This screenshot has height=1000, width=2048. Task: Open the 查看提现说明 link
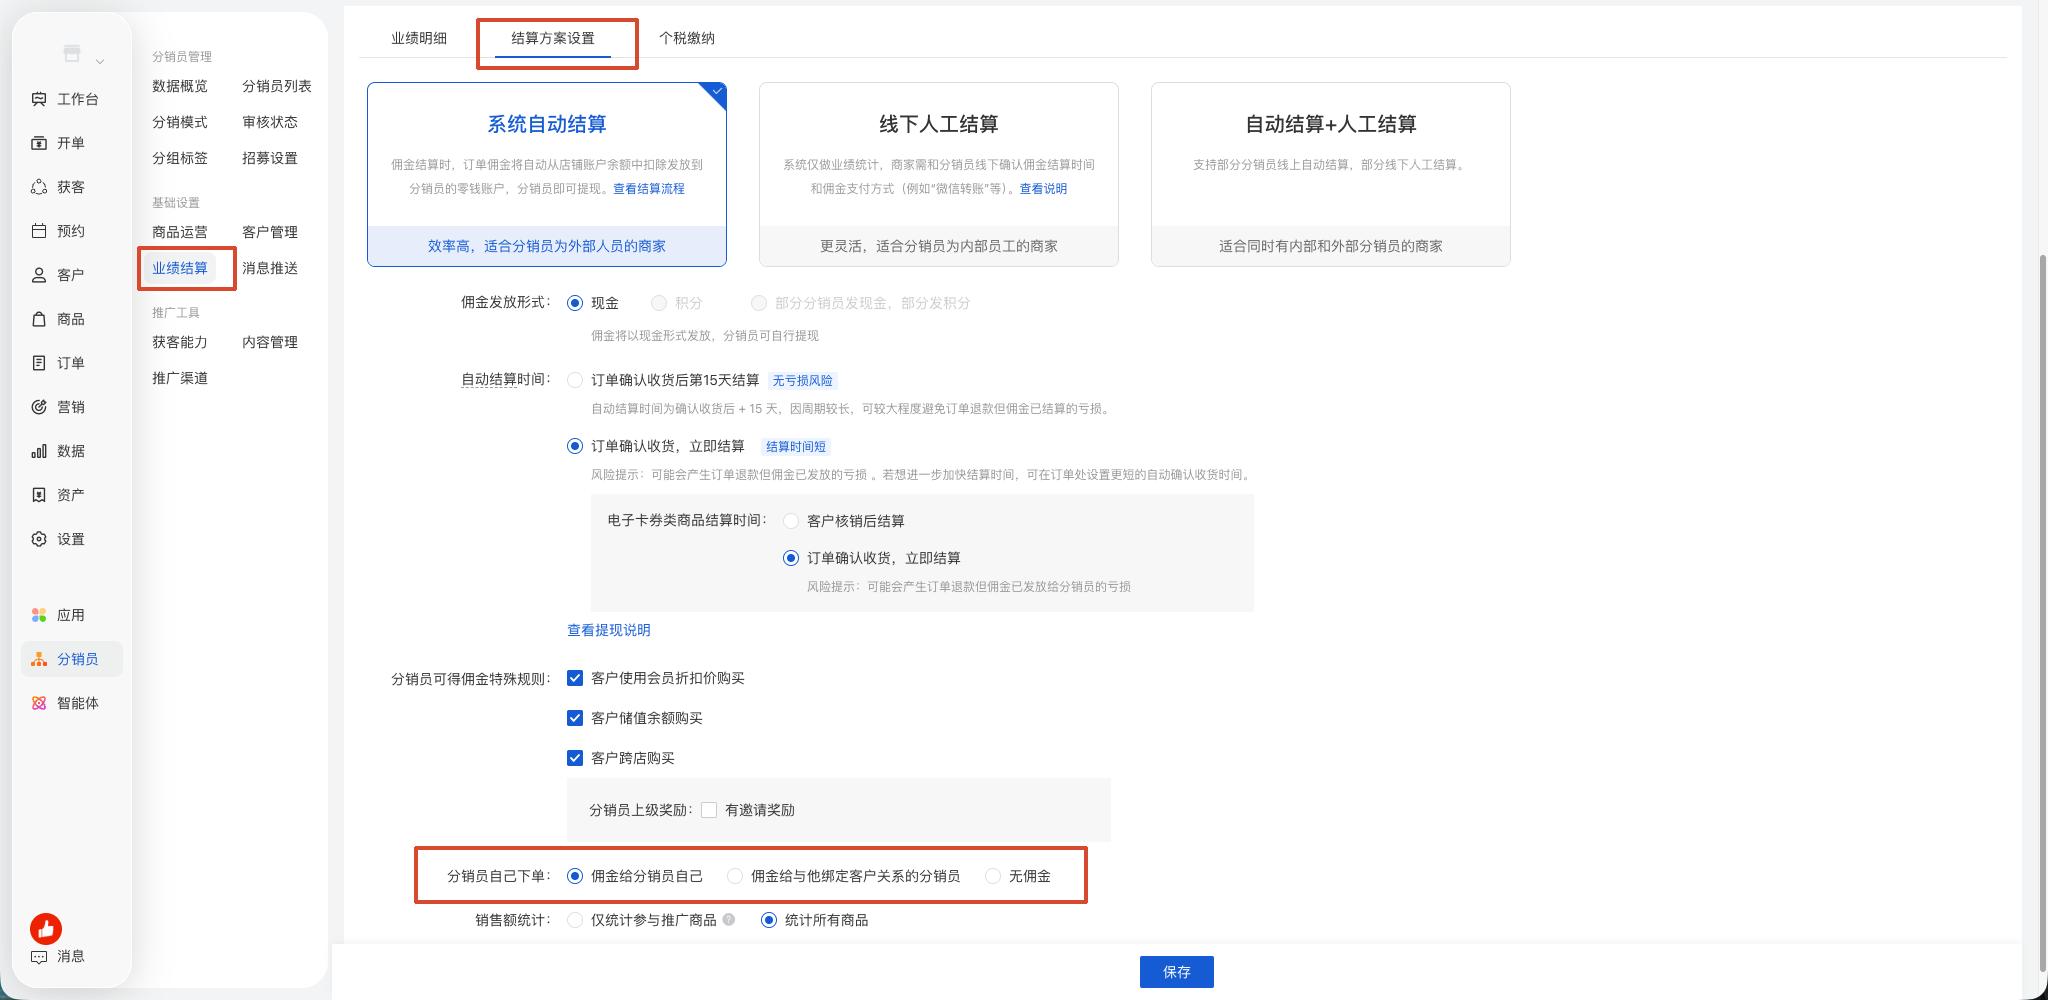point(609,630)
